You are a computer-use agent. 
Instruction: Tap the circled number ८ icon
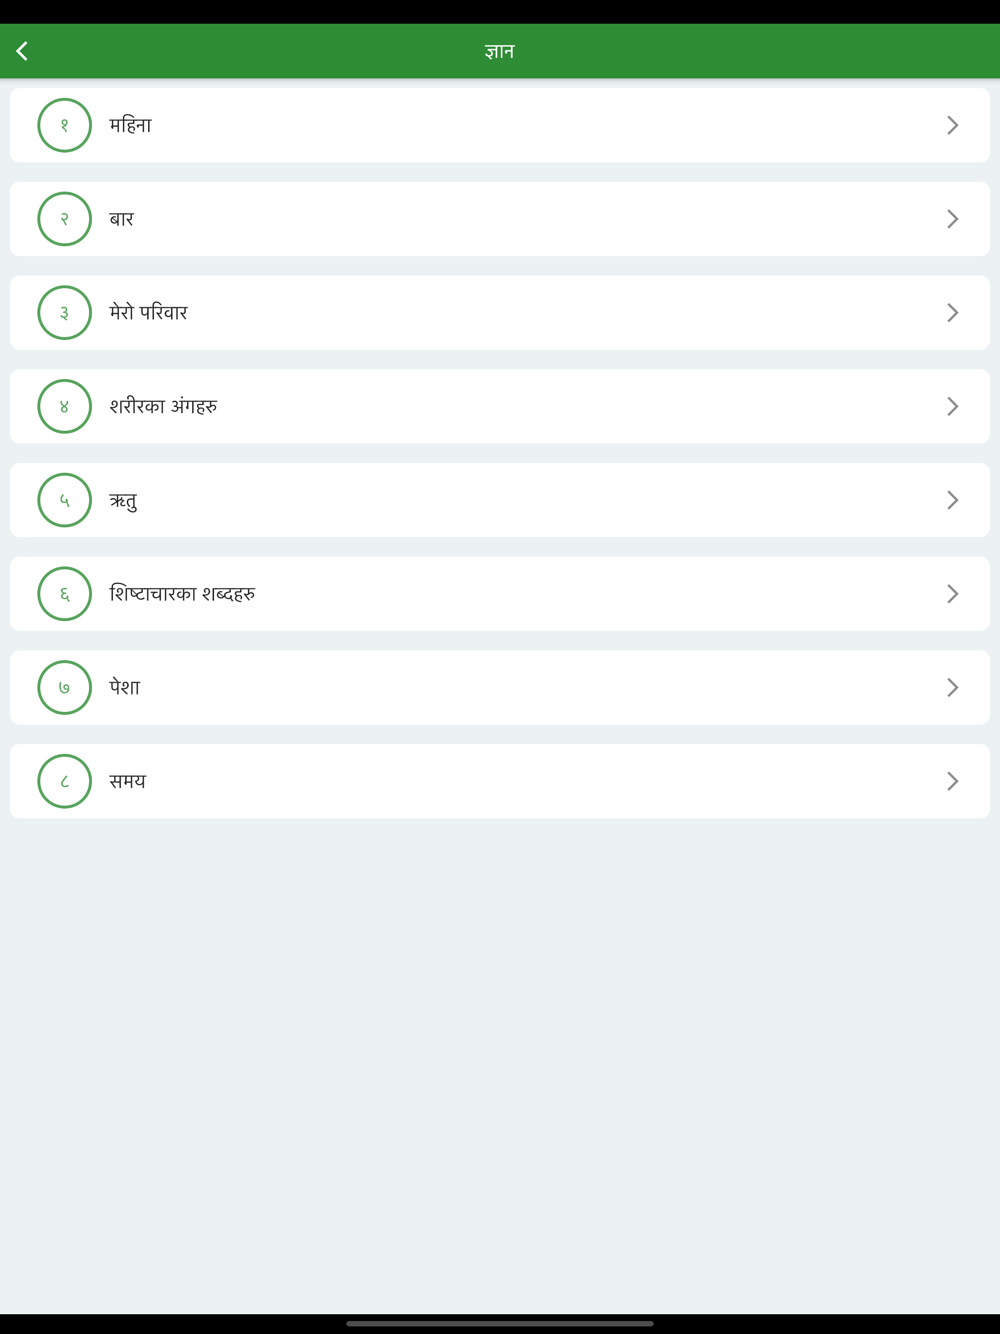(65, 781)
